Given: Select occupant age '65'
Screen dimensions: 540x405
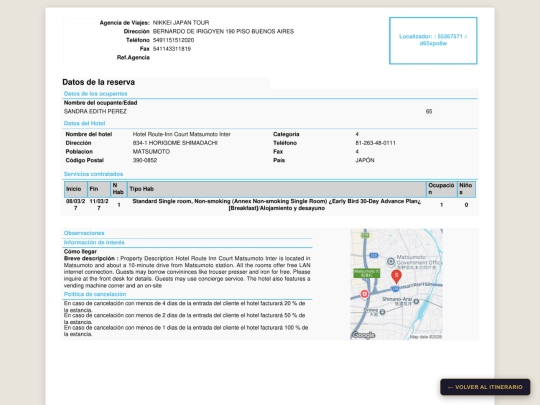Looking at the screenshot, I should coord(429,112).
